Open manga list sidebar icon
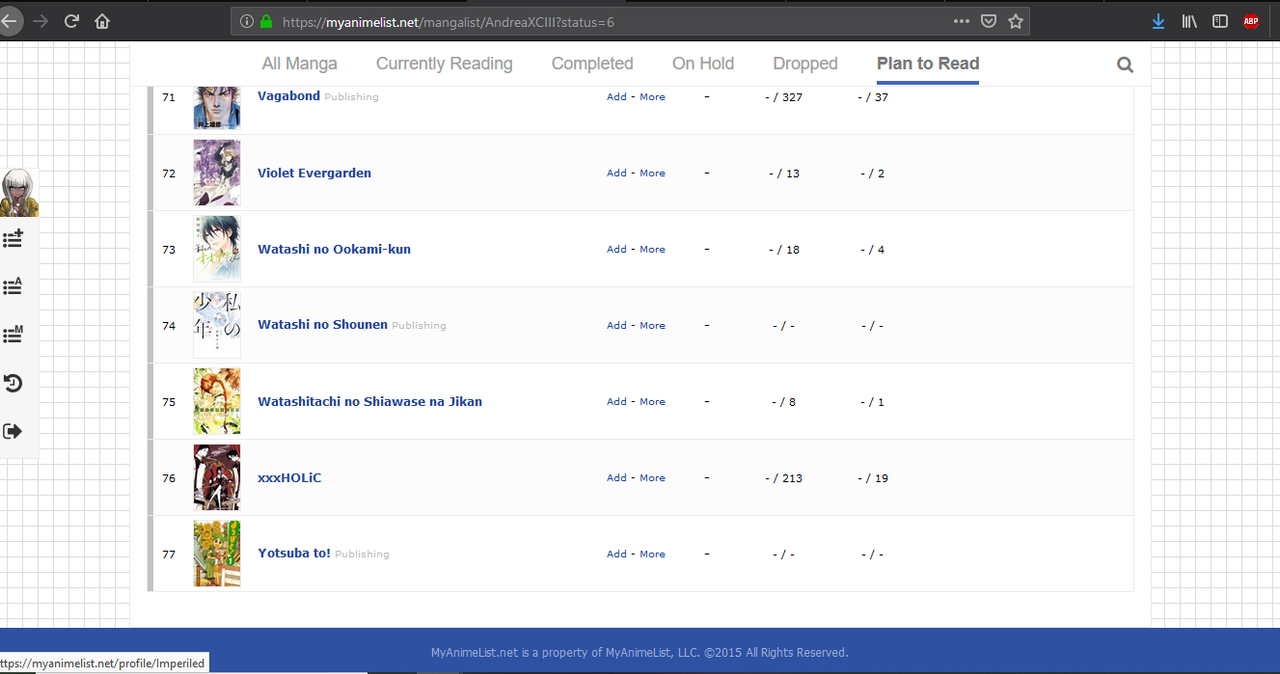This screenshot has width=1280, height=674. tap(13, 335)
